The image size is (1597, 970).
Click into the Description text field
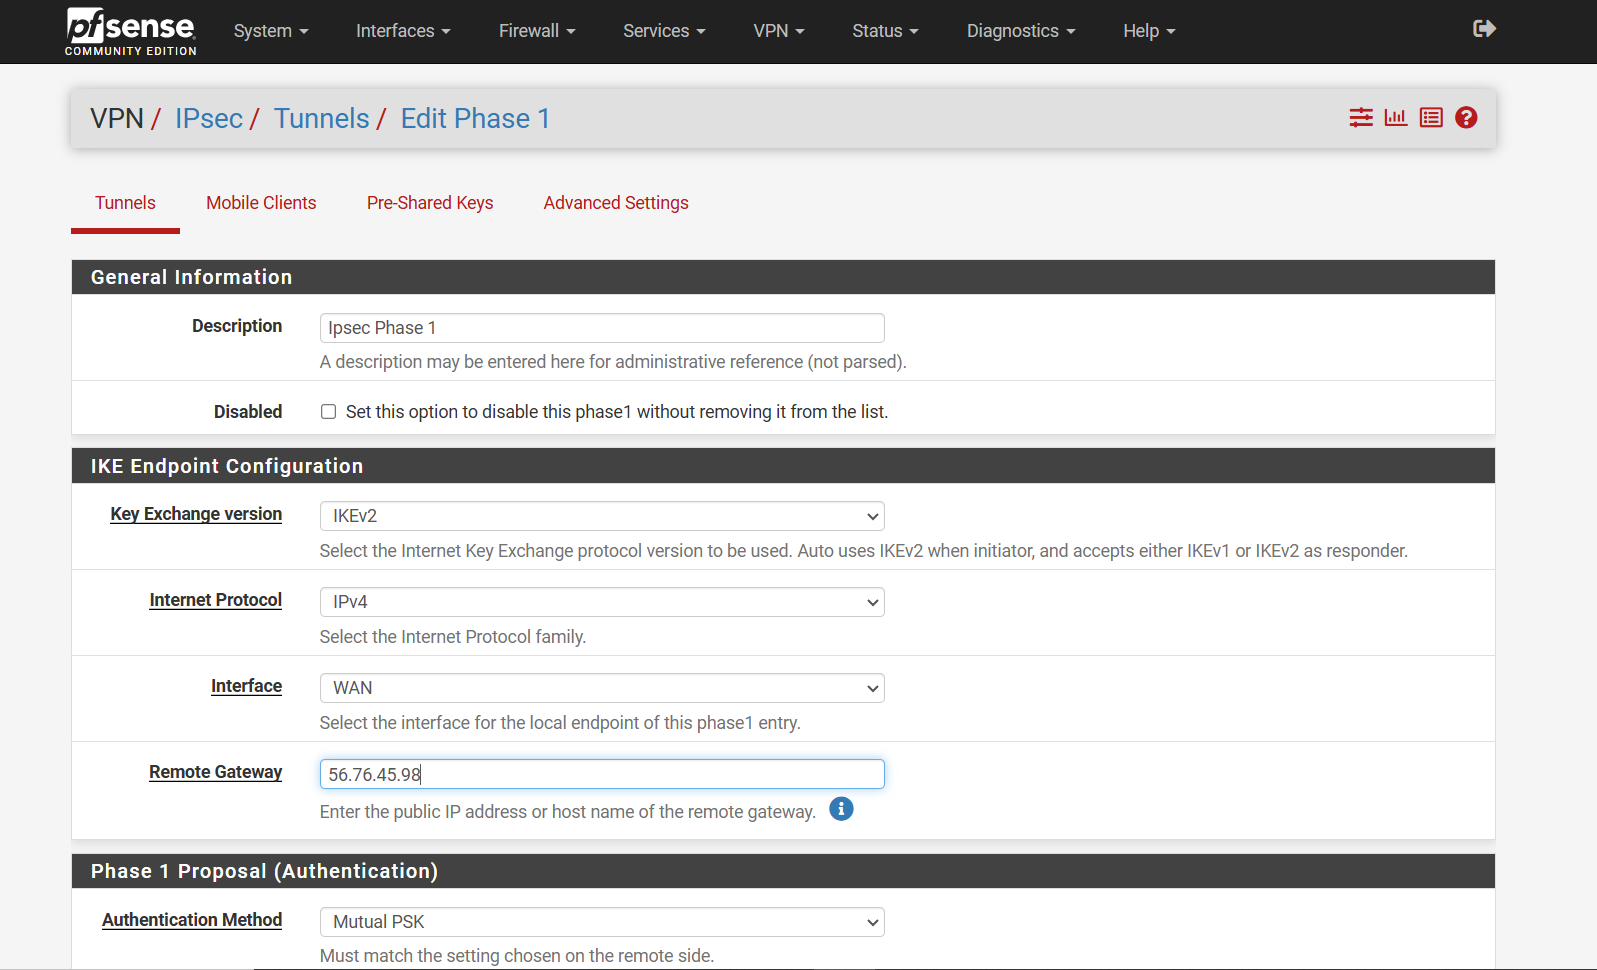click(602, 328)
